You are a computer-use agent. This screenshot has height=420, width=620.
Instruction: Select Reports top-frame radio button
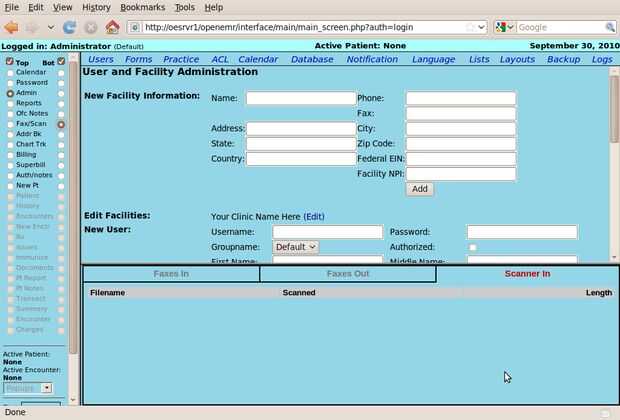pyautogui.click(x=10, y=104)
